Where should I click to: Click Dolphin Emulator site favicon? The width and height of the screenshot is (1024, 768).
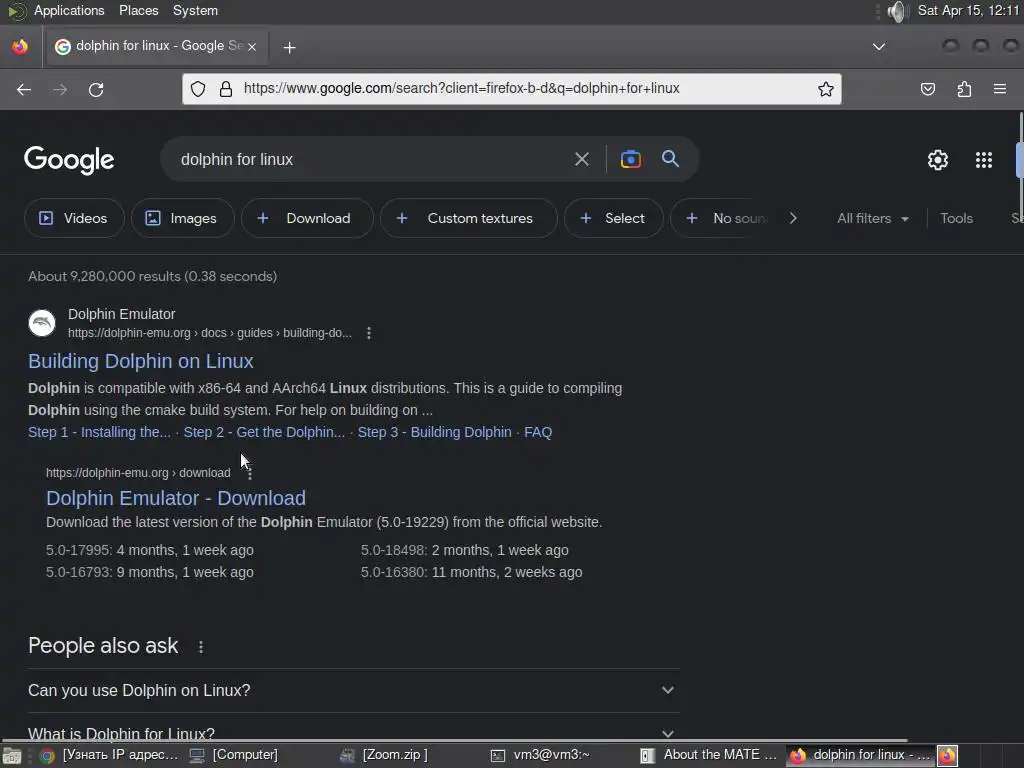click(x=42, y=323)
